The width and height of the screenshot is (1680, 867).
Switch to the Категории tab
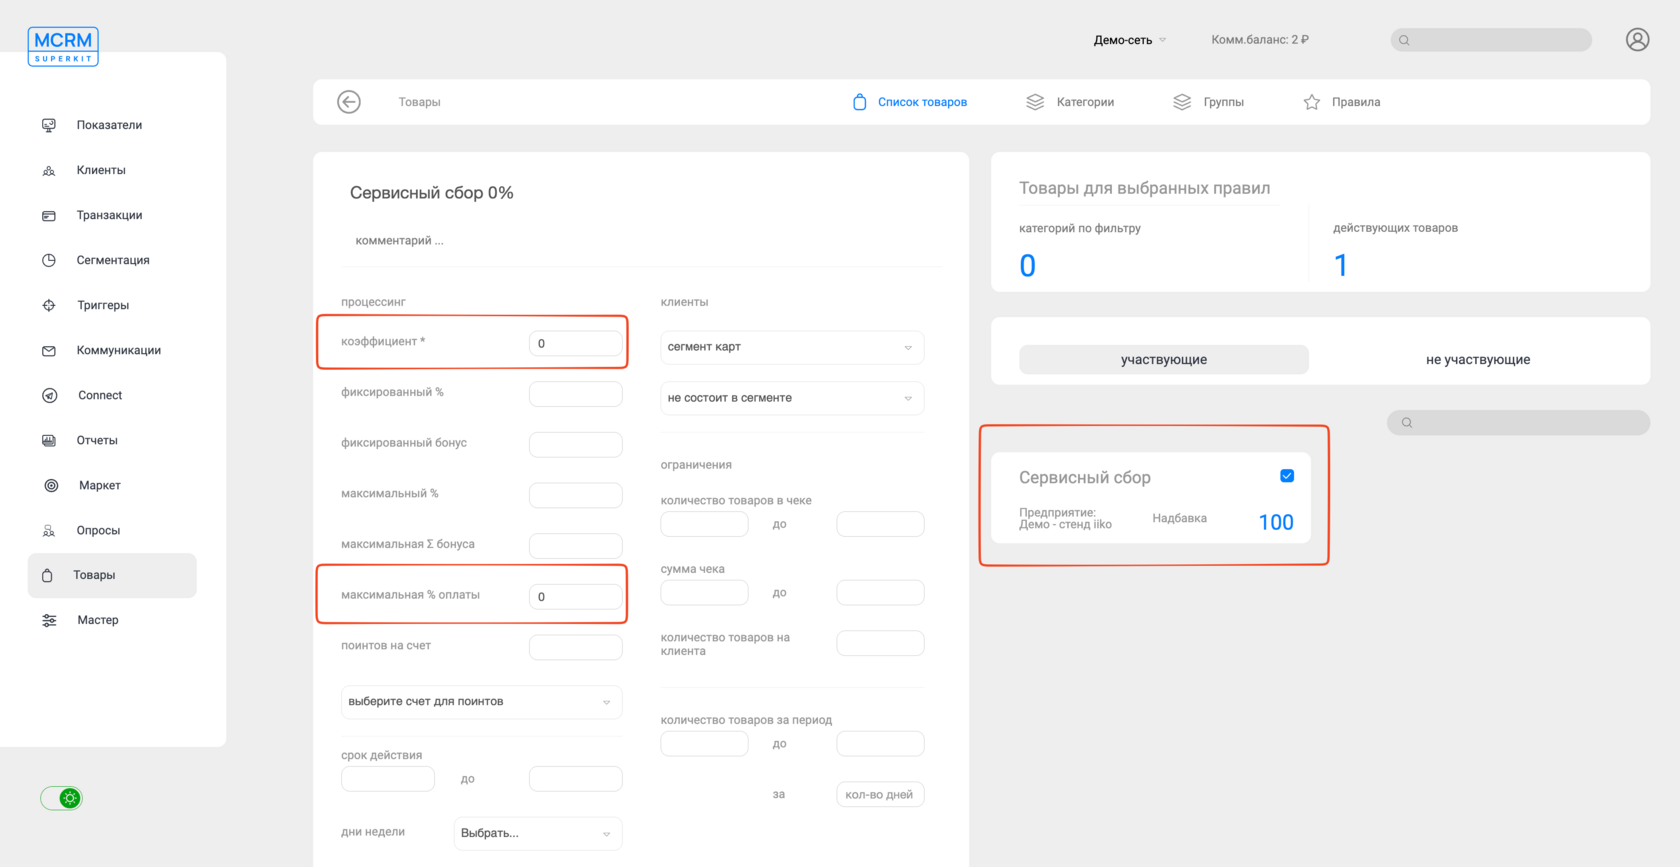coord(1071,102)
